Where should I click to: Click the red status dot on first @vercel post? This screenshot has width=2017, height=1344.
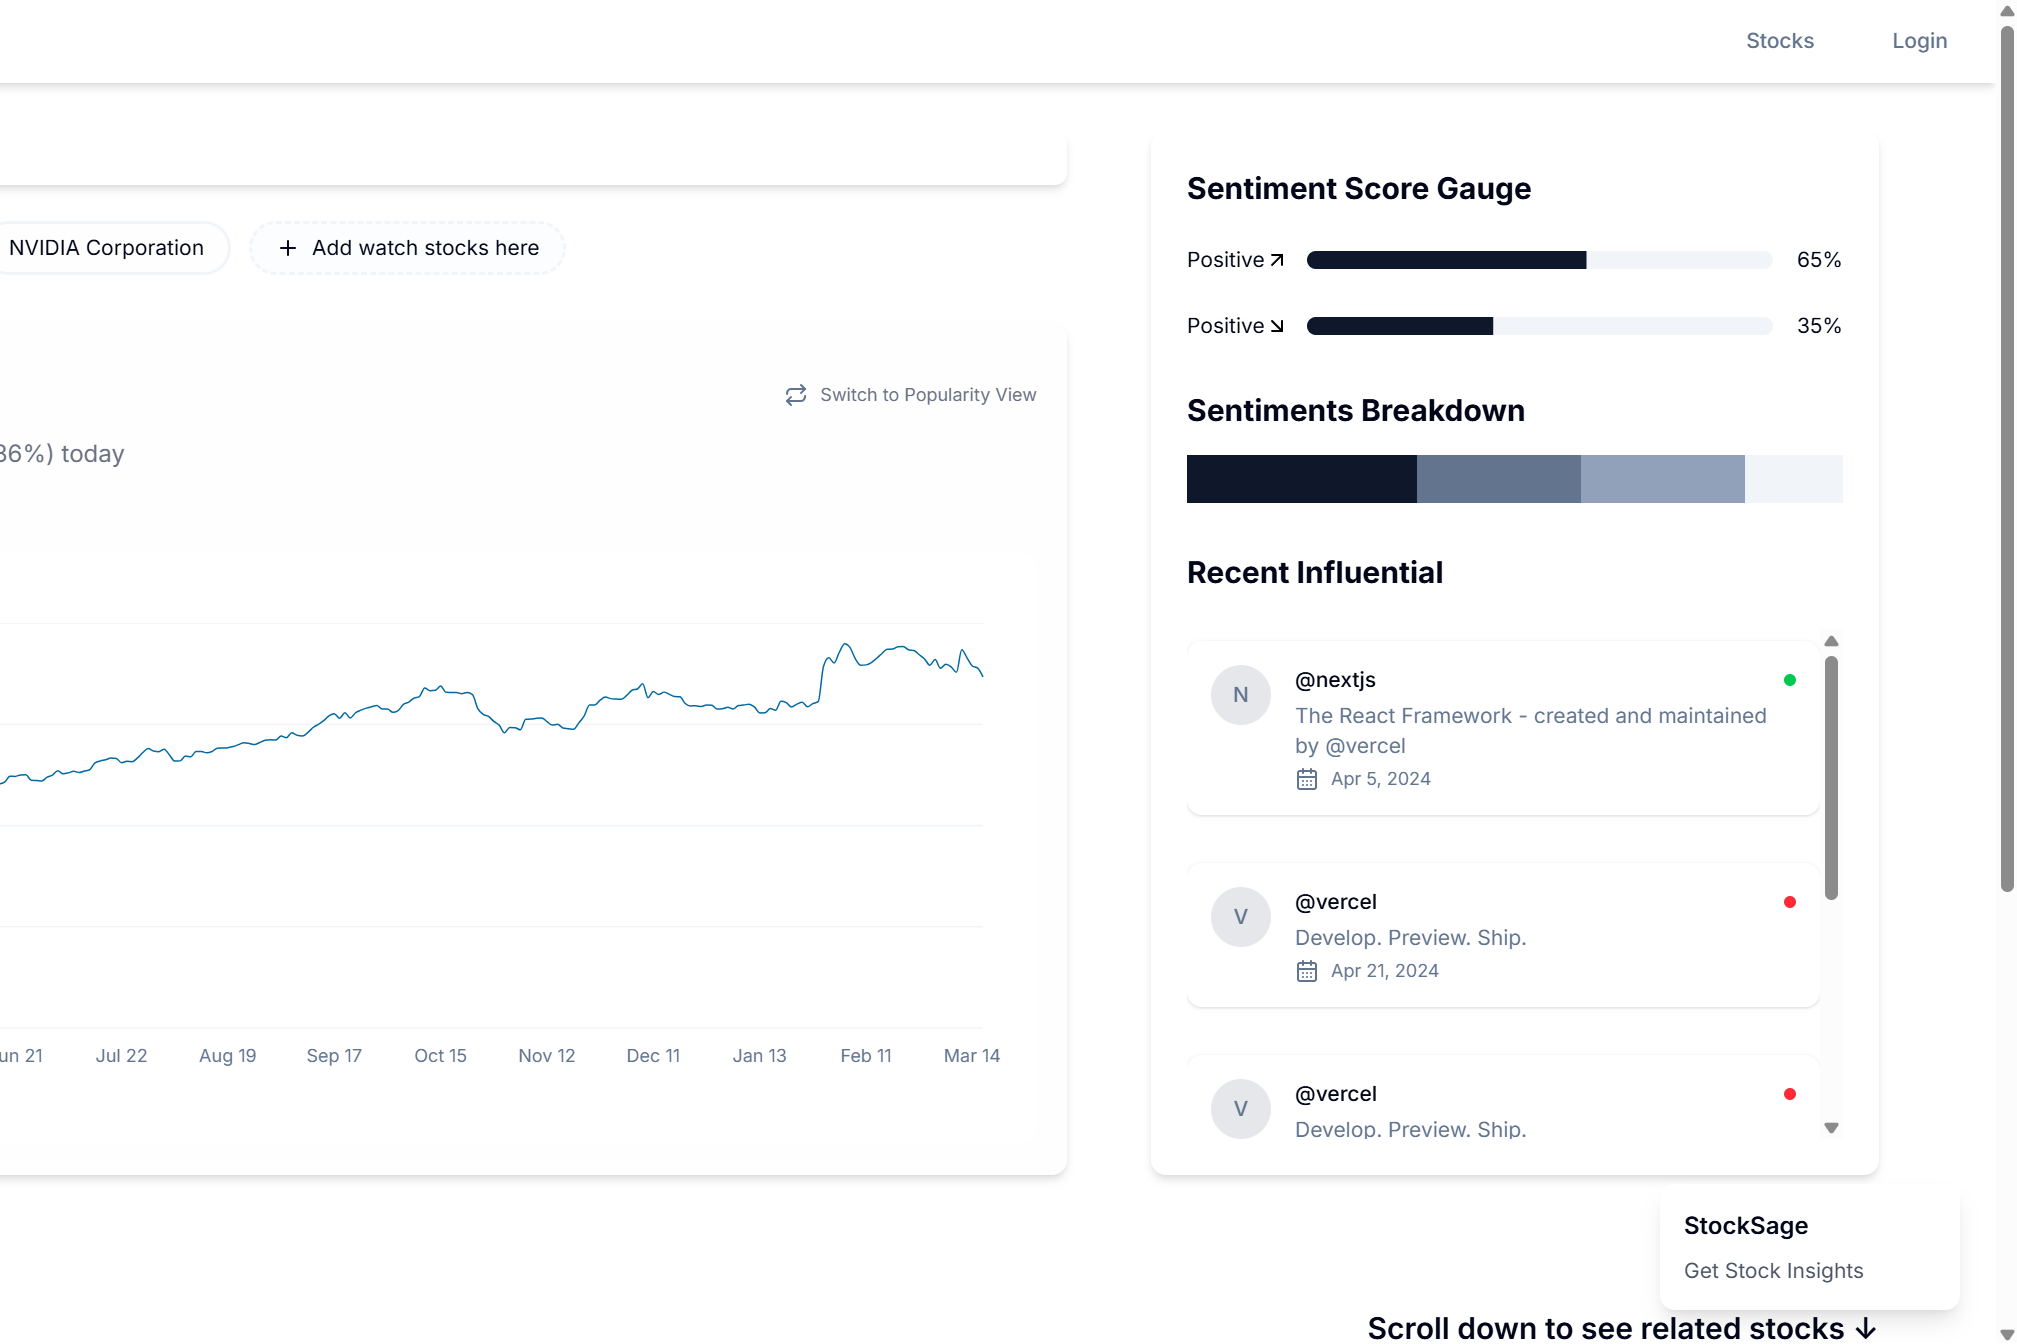[1789, 902]
